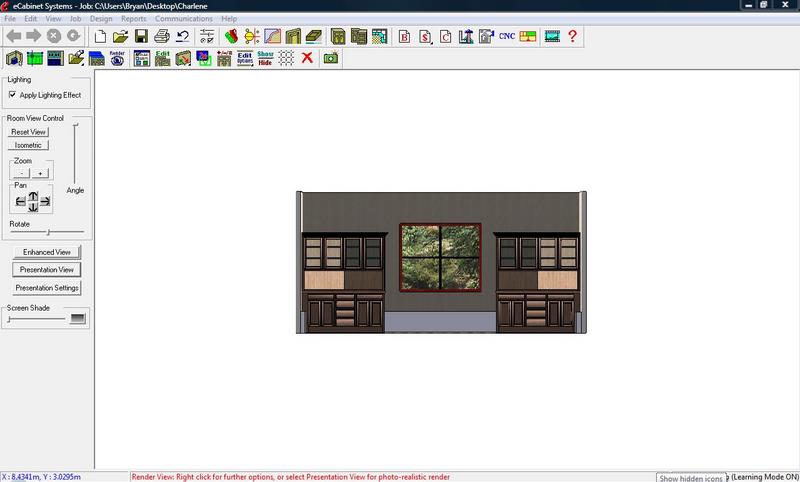Click the Reset View button
Screen dimensions: 800x482
click(x=28, y=132)
